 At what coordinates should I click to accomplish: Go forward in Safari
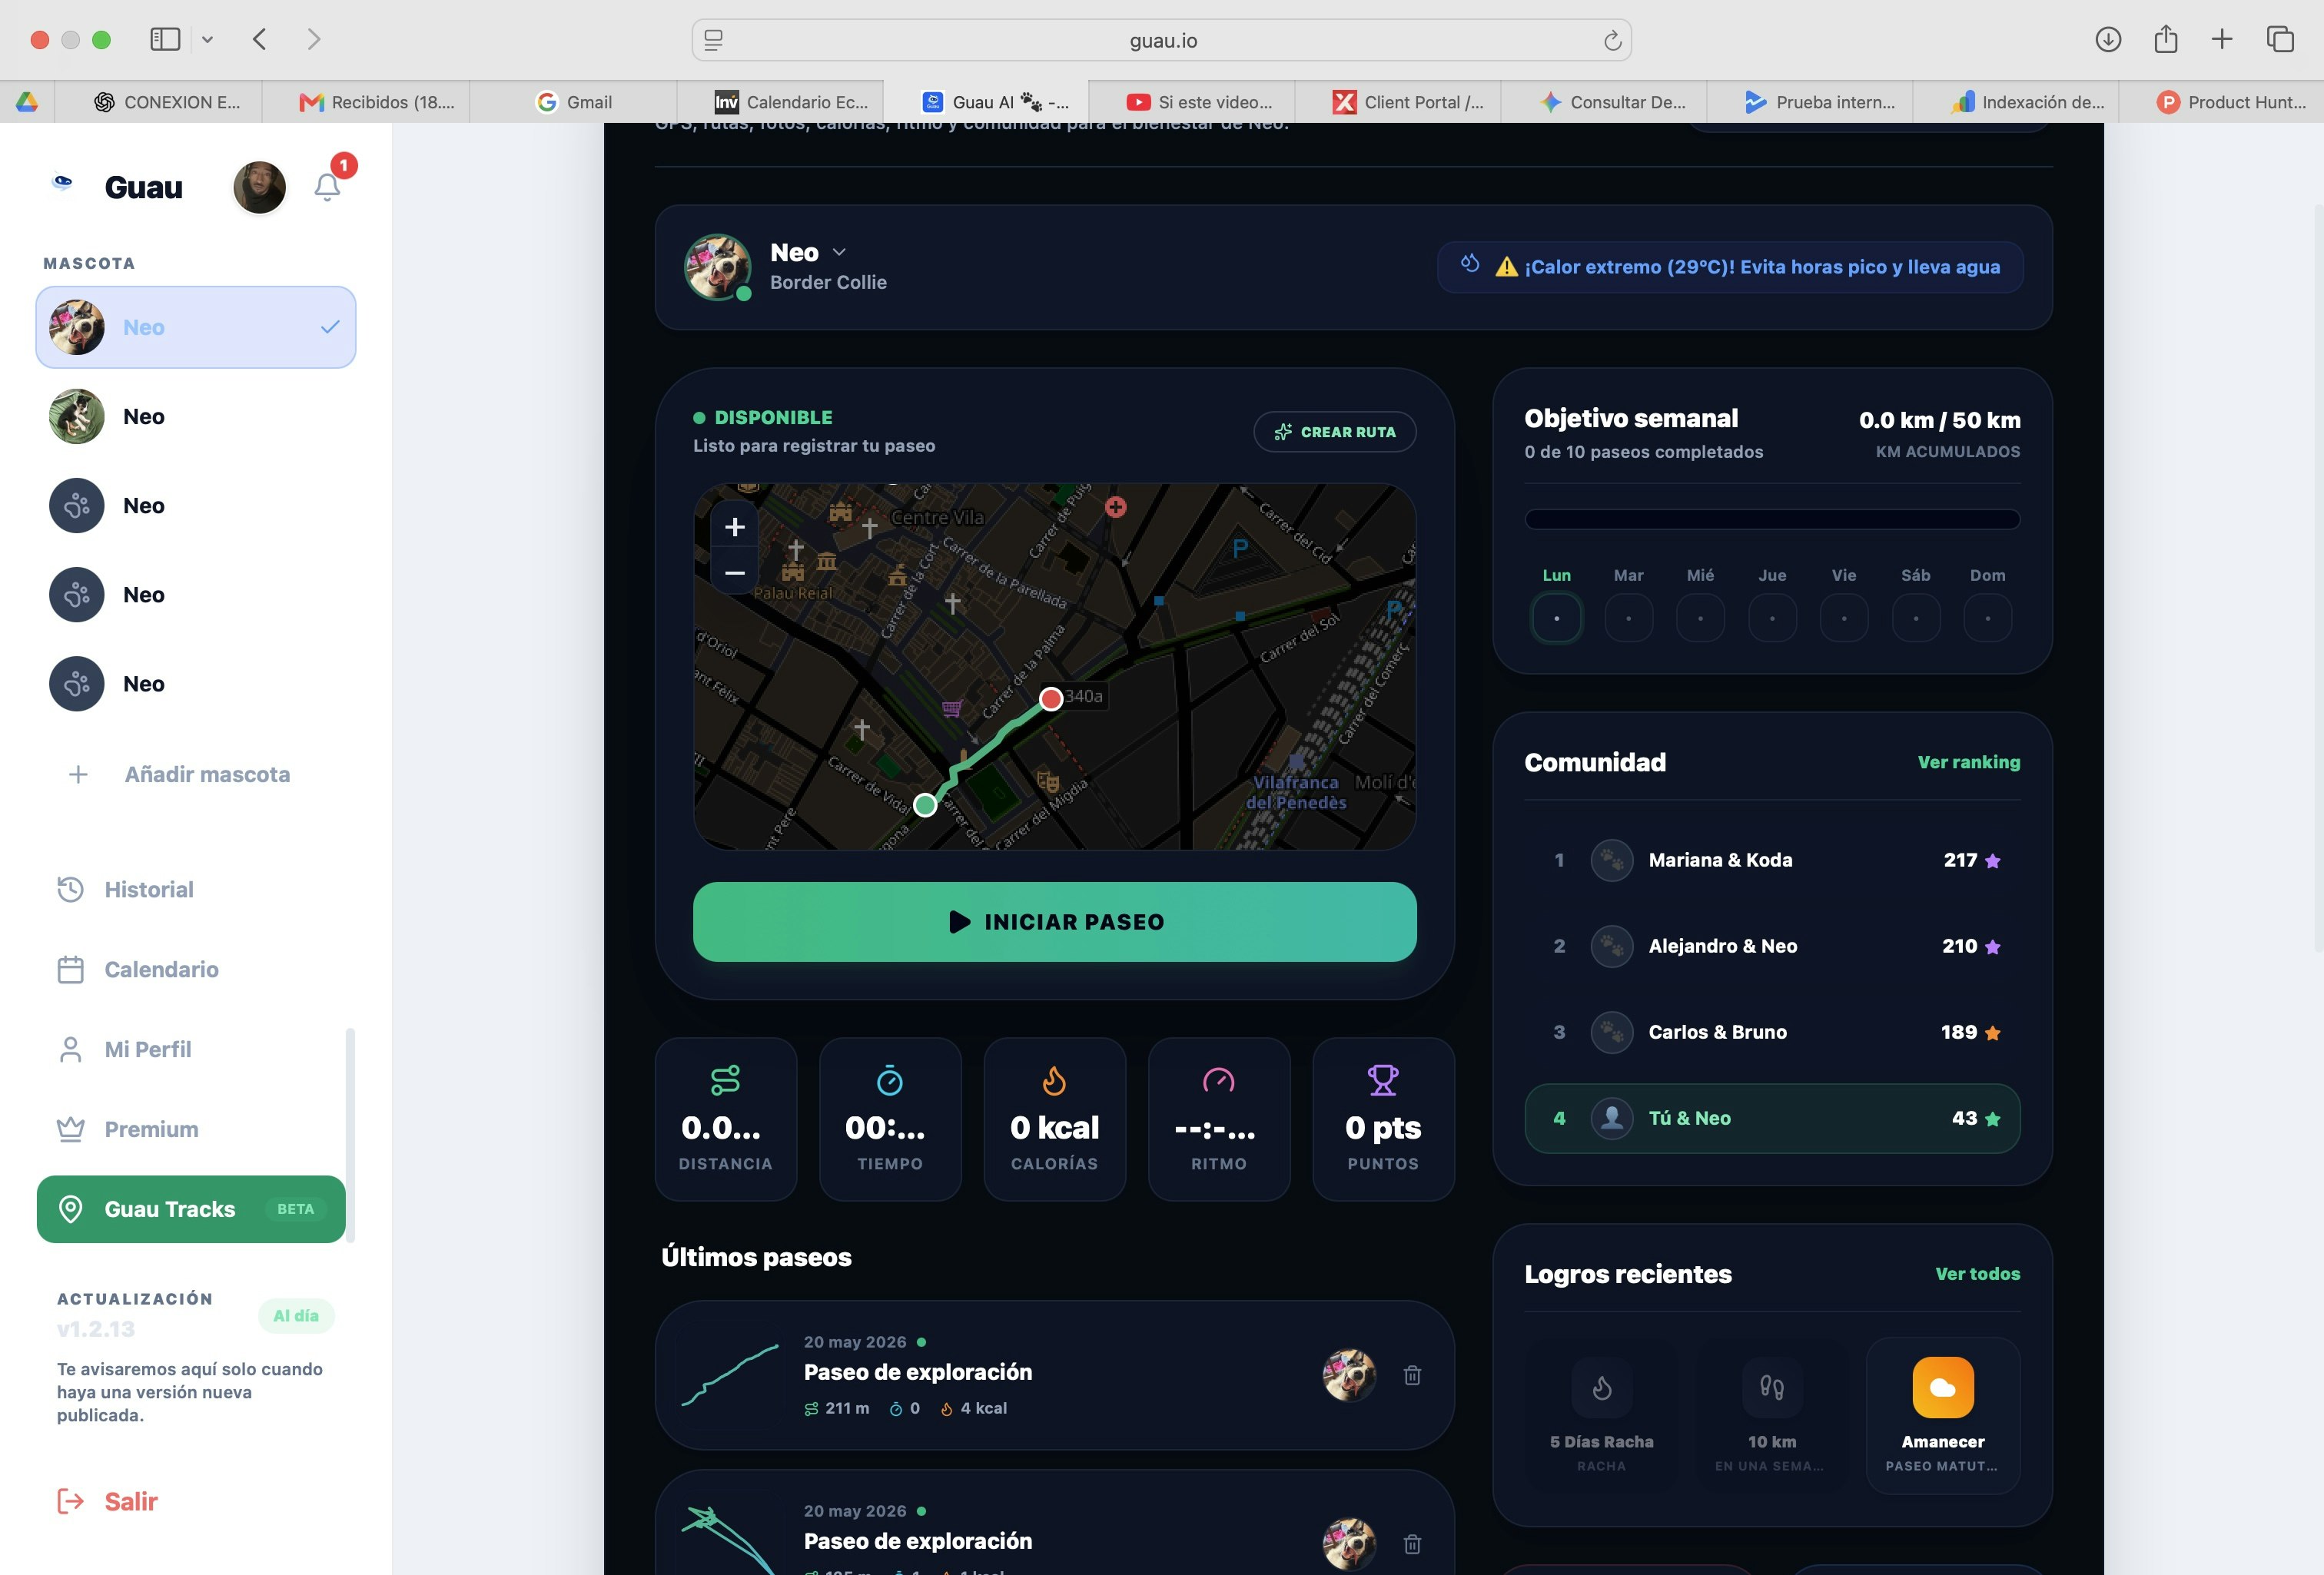314,39
